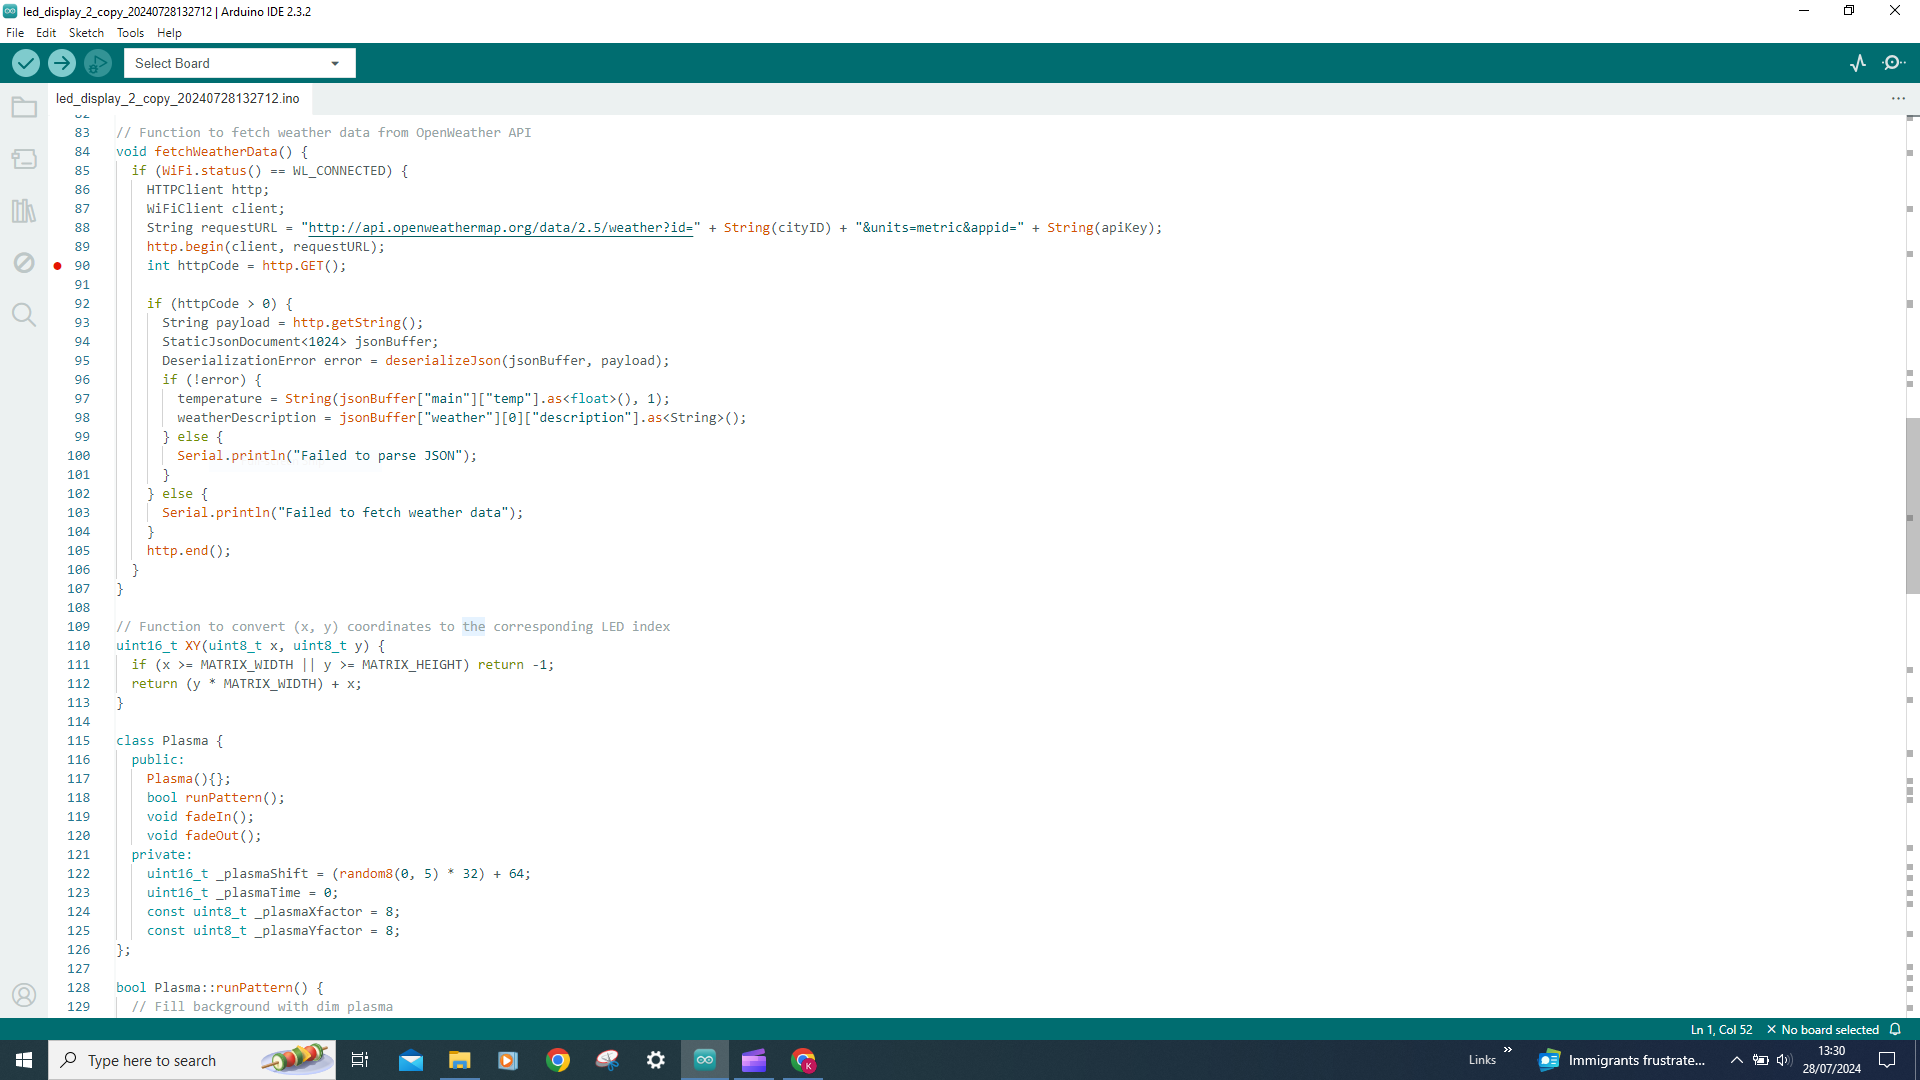Click 'fetchWeatherData' function name on line 84
1920x1080 pixels.
pyautogui.click(x=216, y=152)
